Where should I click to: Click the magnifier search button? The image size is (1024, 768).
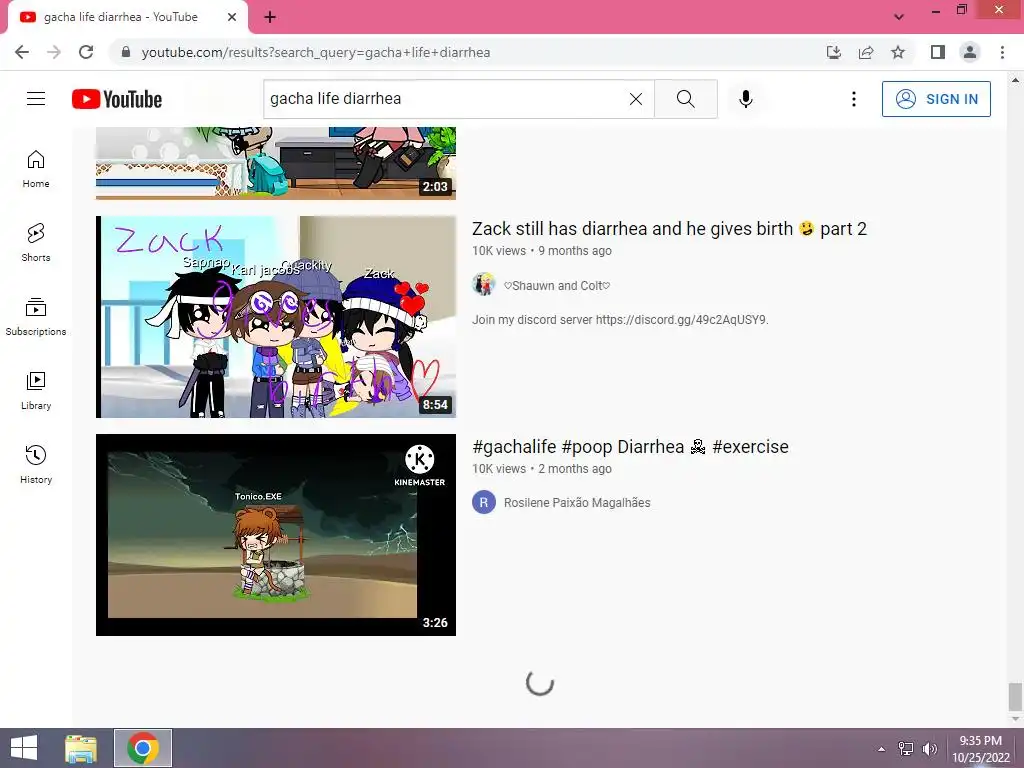click(686, 99)
